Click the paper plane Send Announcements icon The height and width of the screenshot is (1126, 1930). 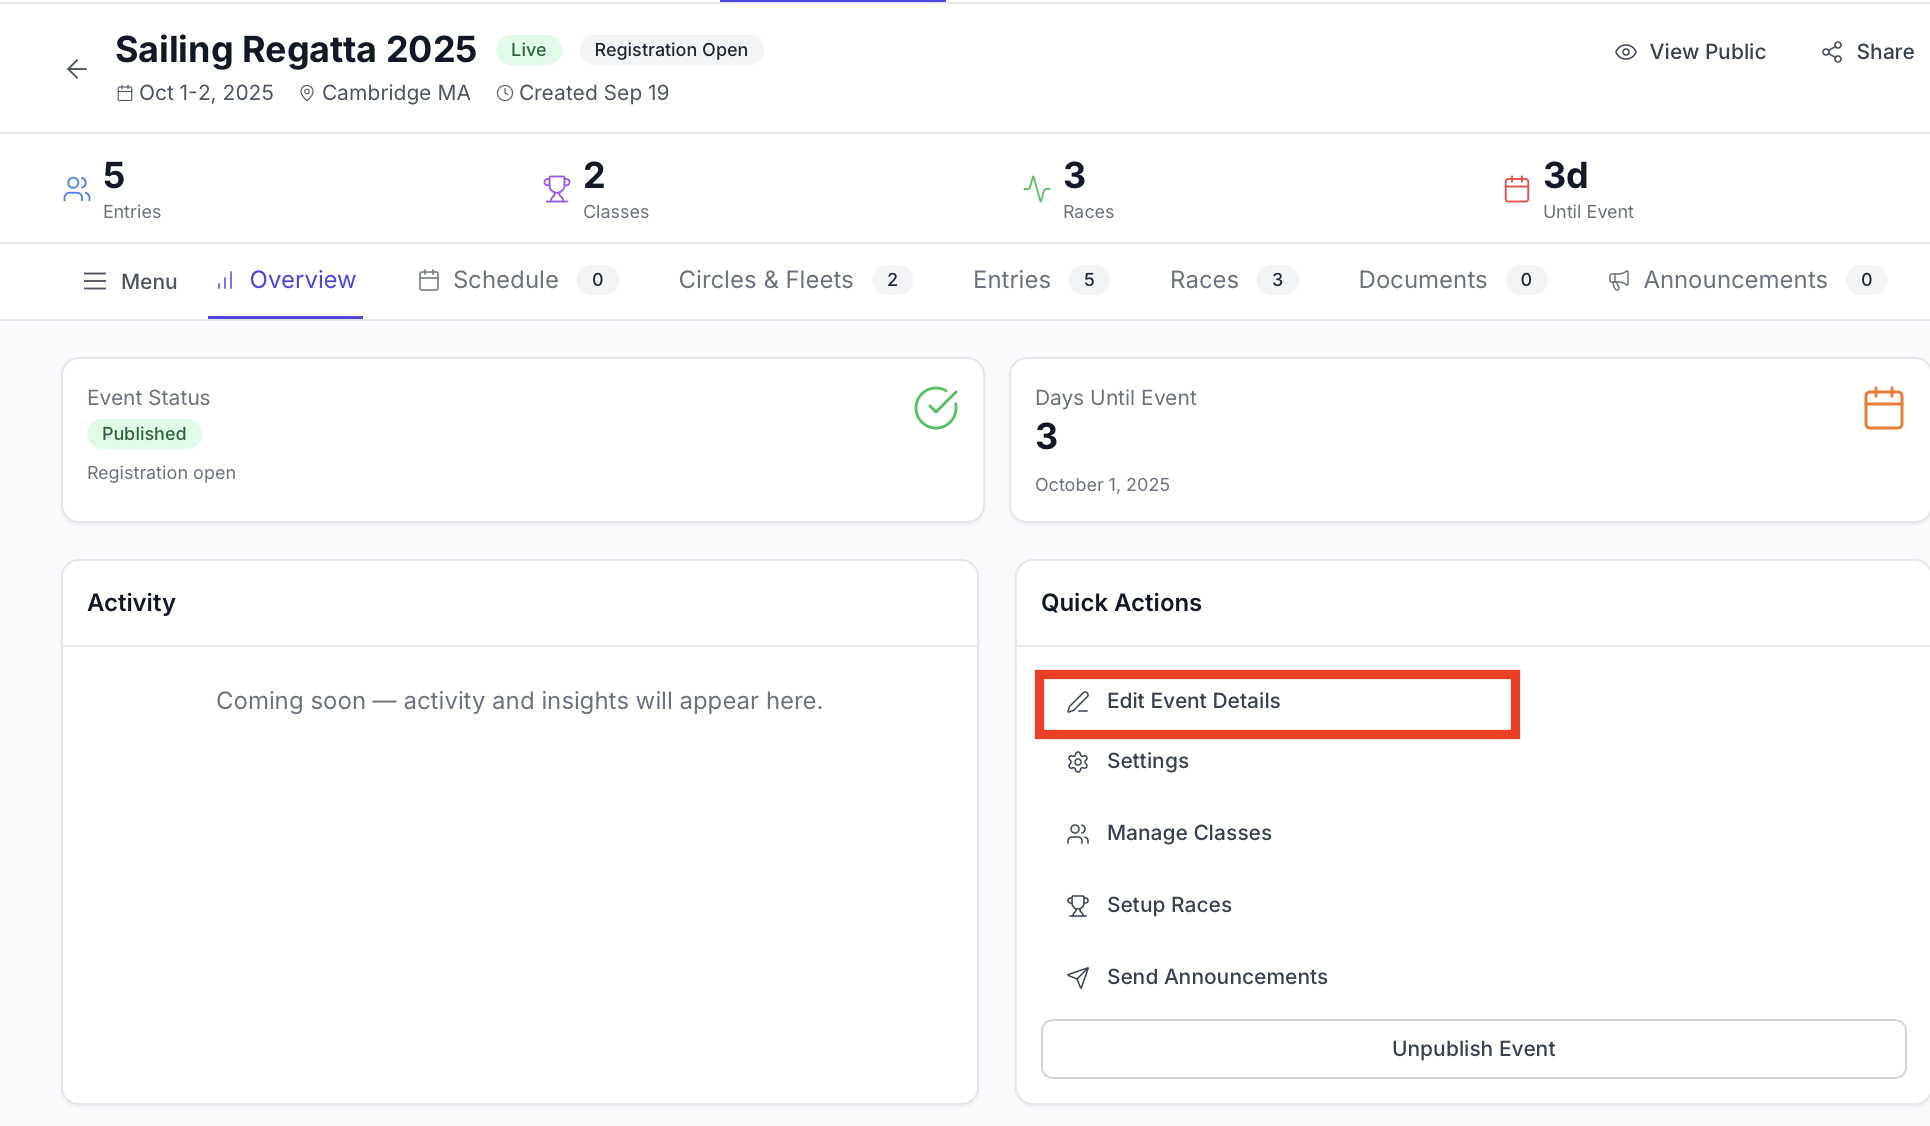point(1078,978)
